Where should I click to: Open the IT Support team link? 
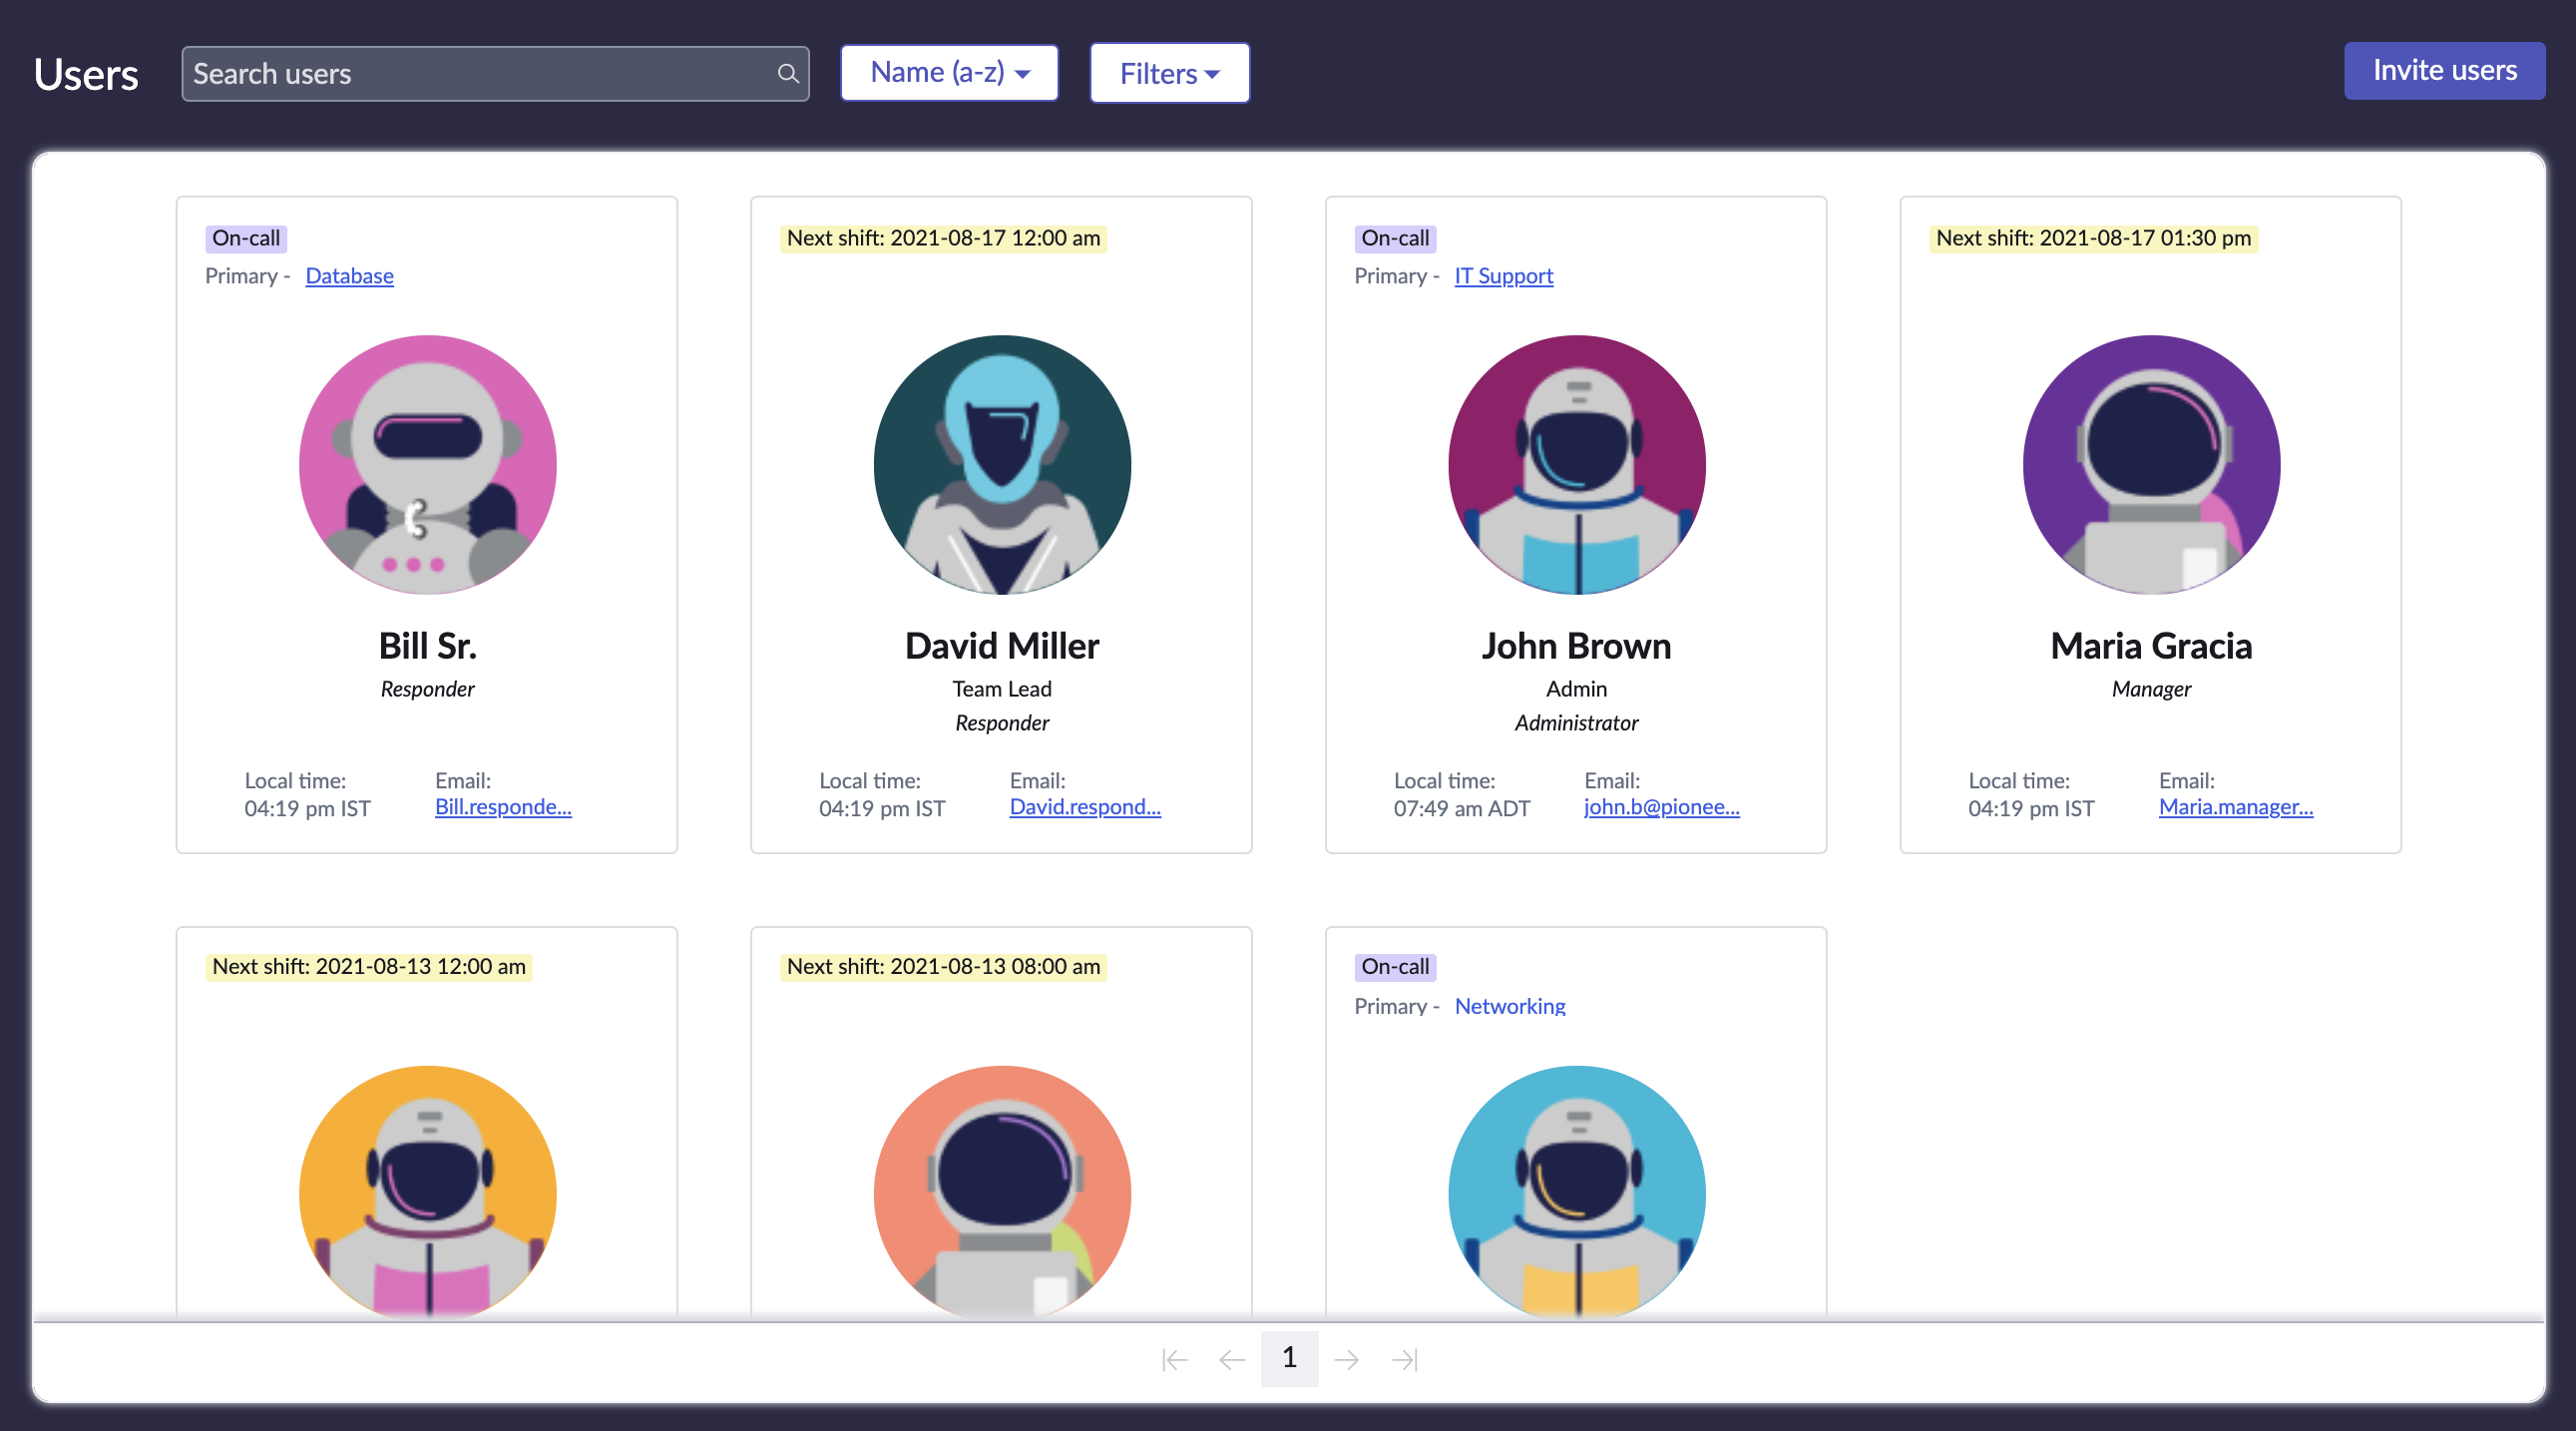(x=1503, y=276)
